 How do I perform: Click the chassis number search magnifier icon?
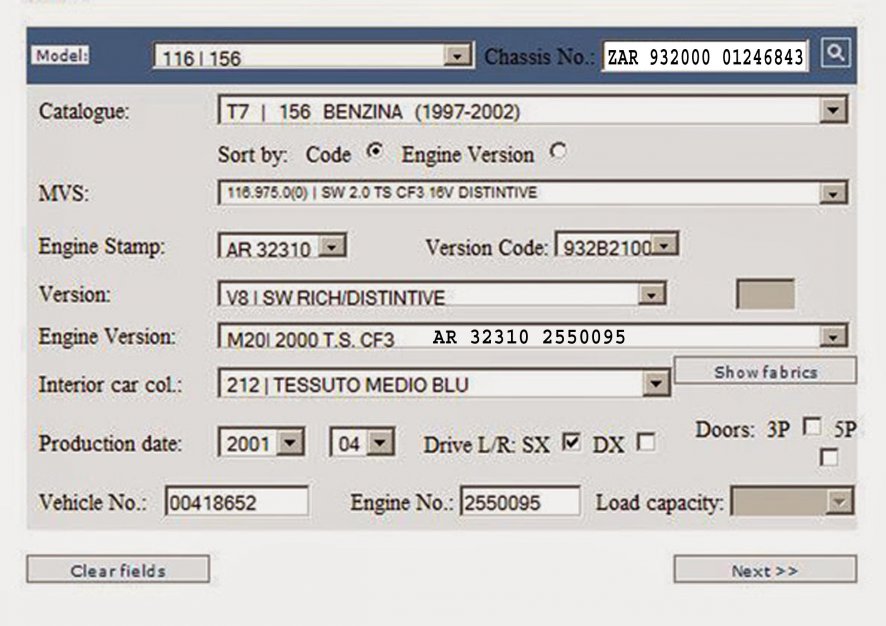(835, 53)
